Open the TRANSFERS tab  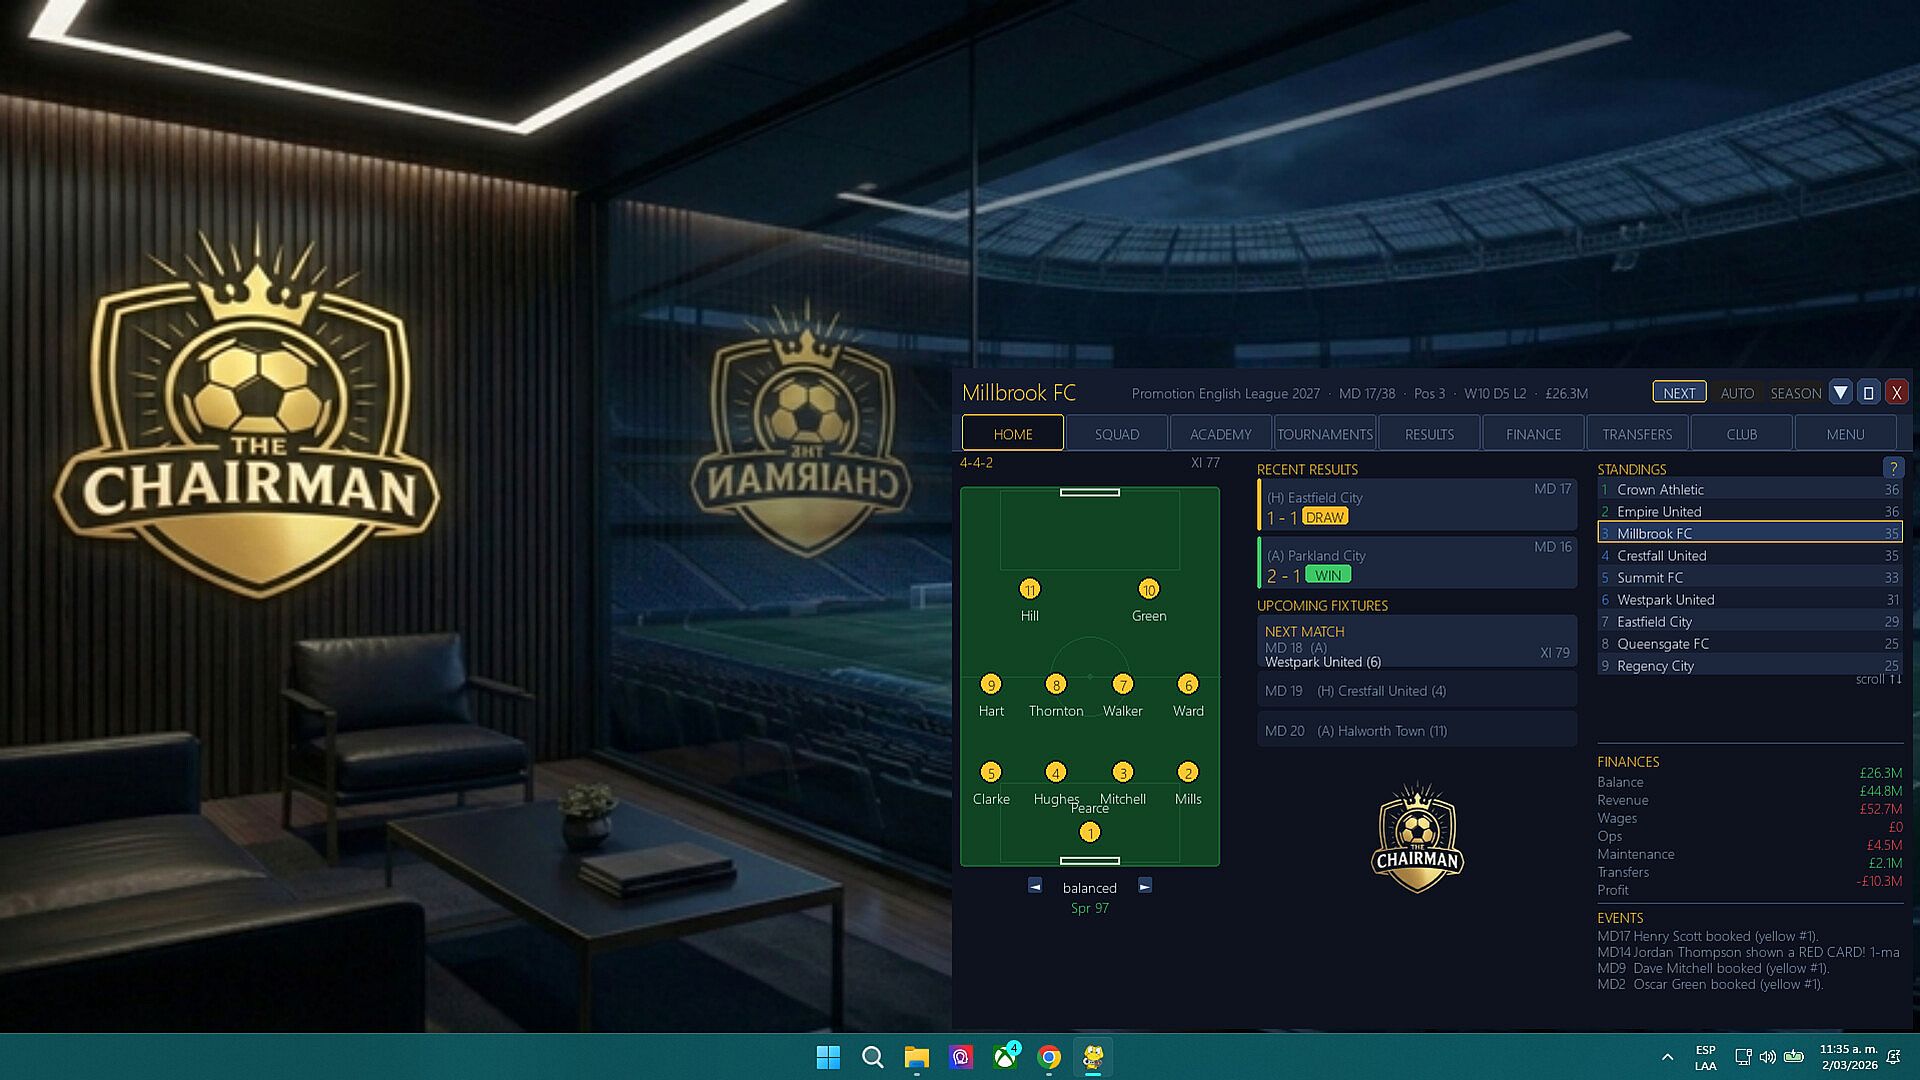tap(1636, 434)
